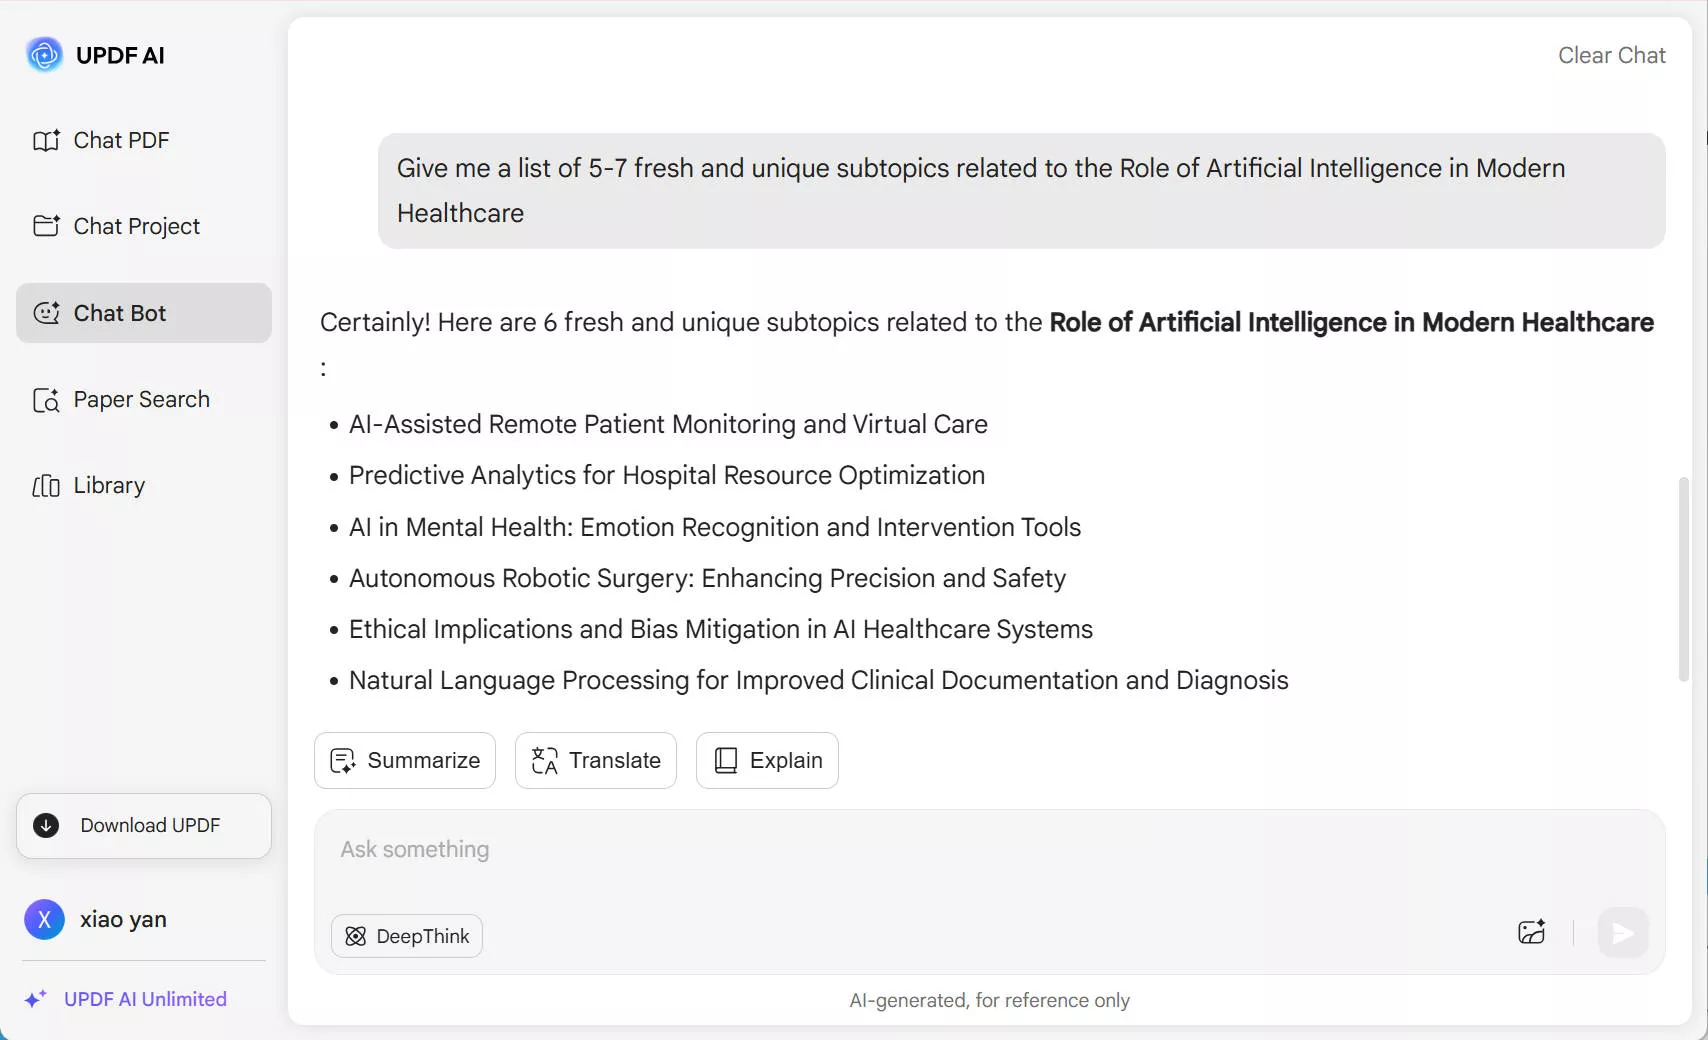The image size is (1708, 1040).
Task: Select the Translate action
Action: (x=595, y=760)
